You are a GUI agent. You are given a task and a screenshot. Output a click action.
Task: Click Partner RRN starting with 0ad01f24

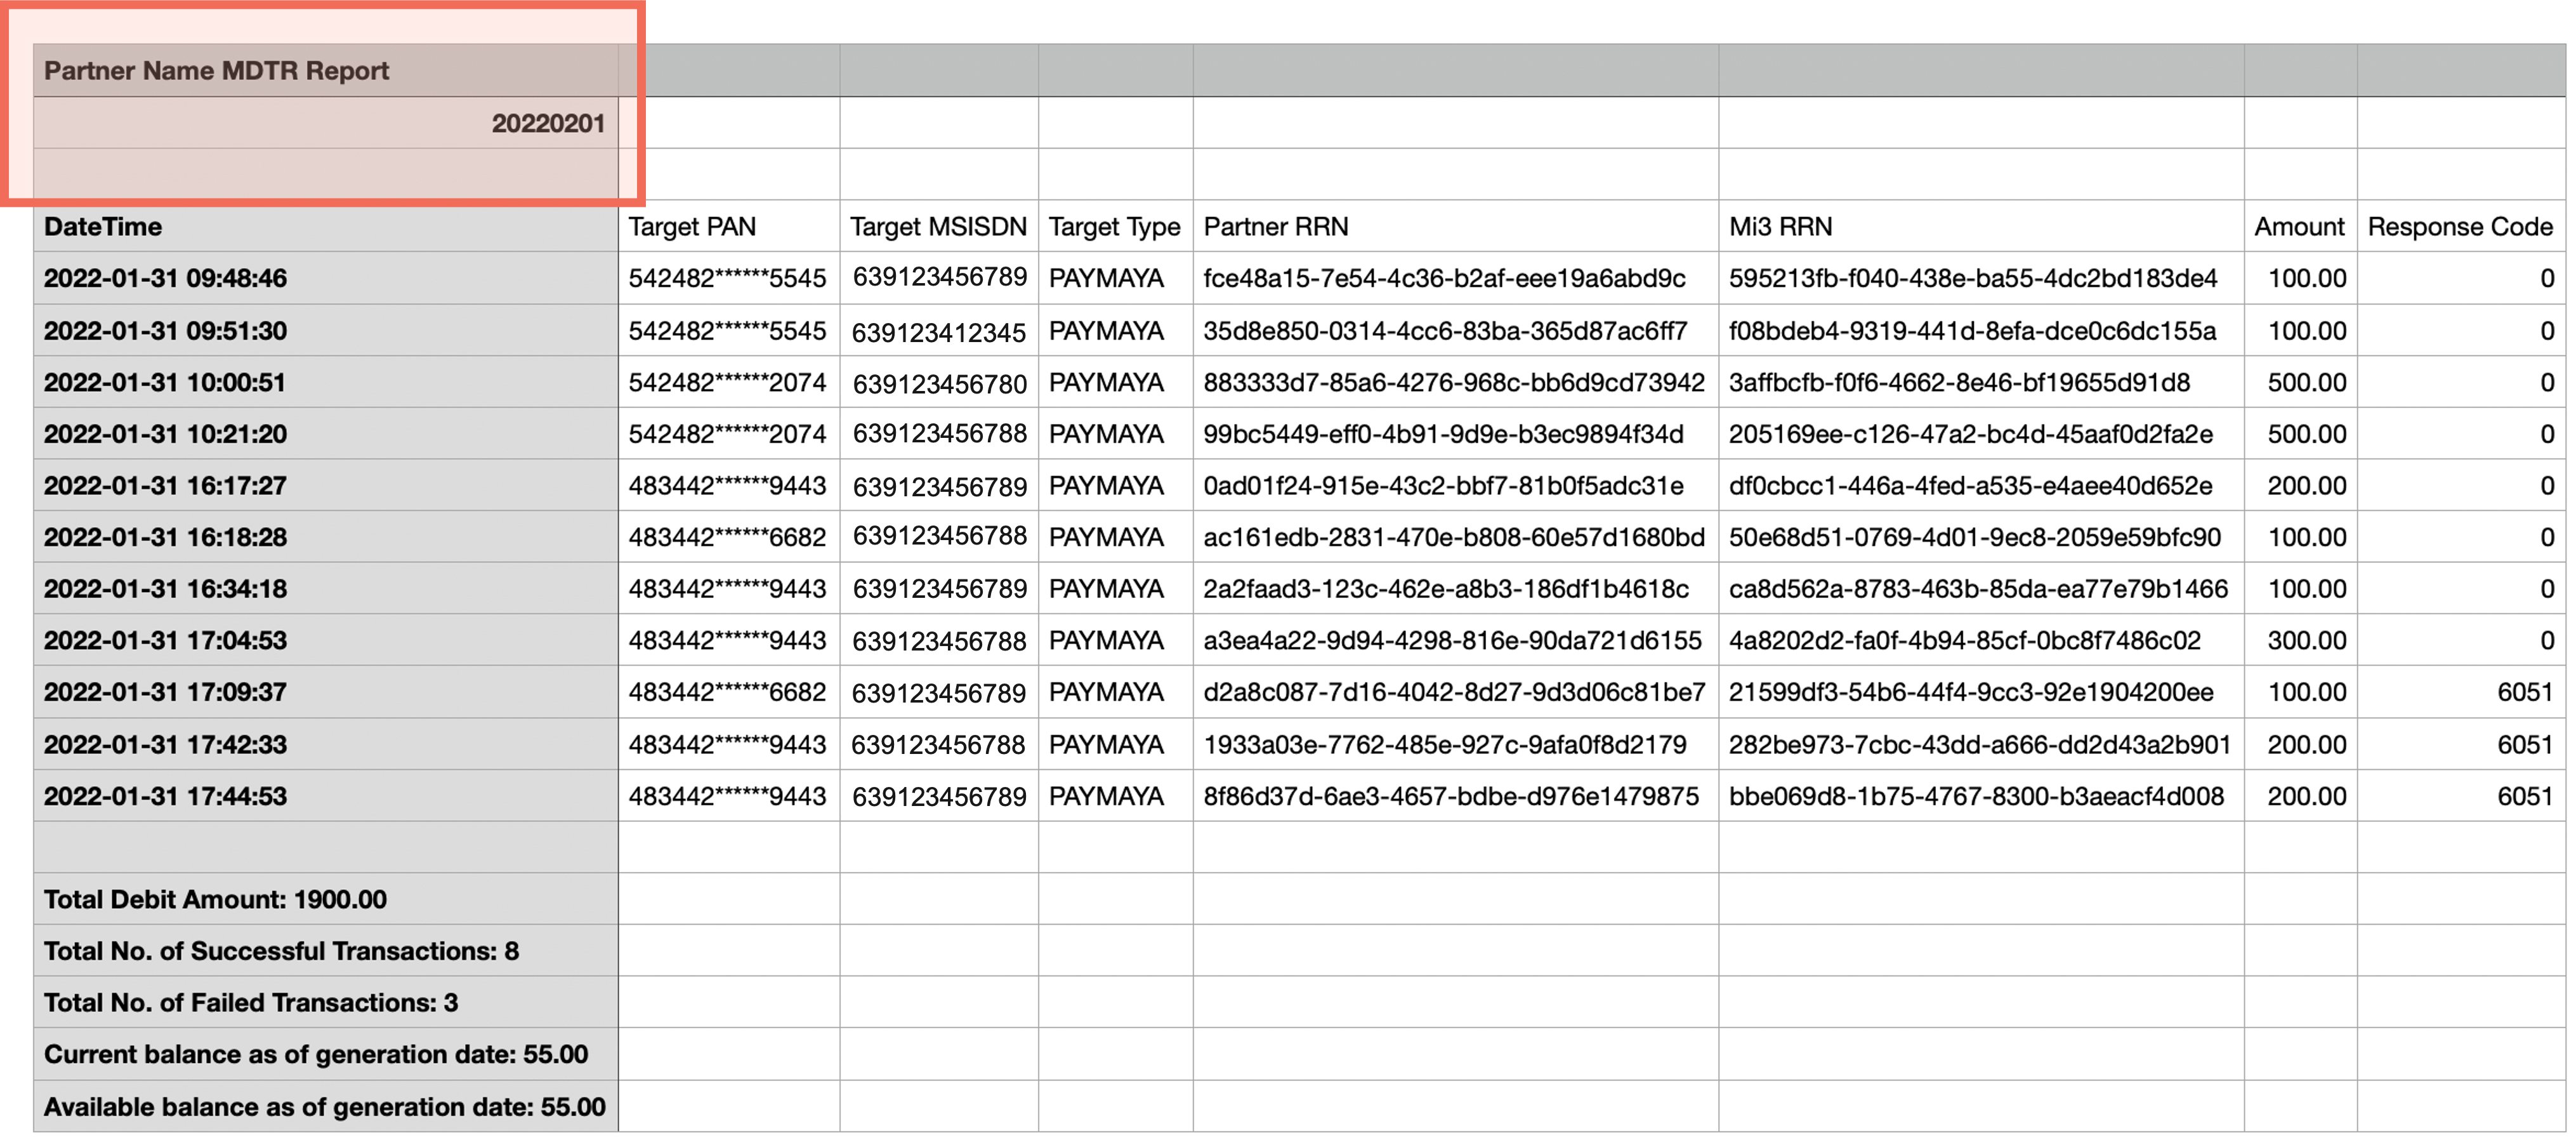point(1443,486)
